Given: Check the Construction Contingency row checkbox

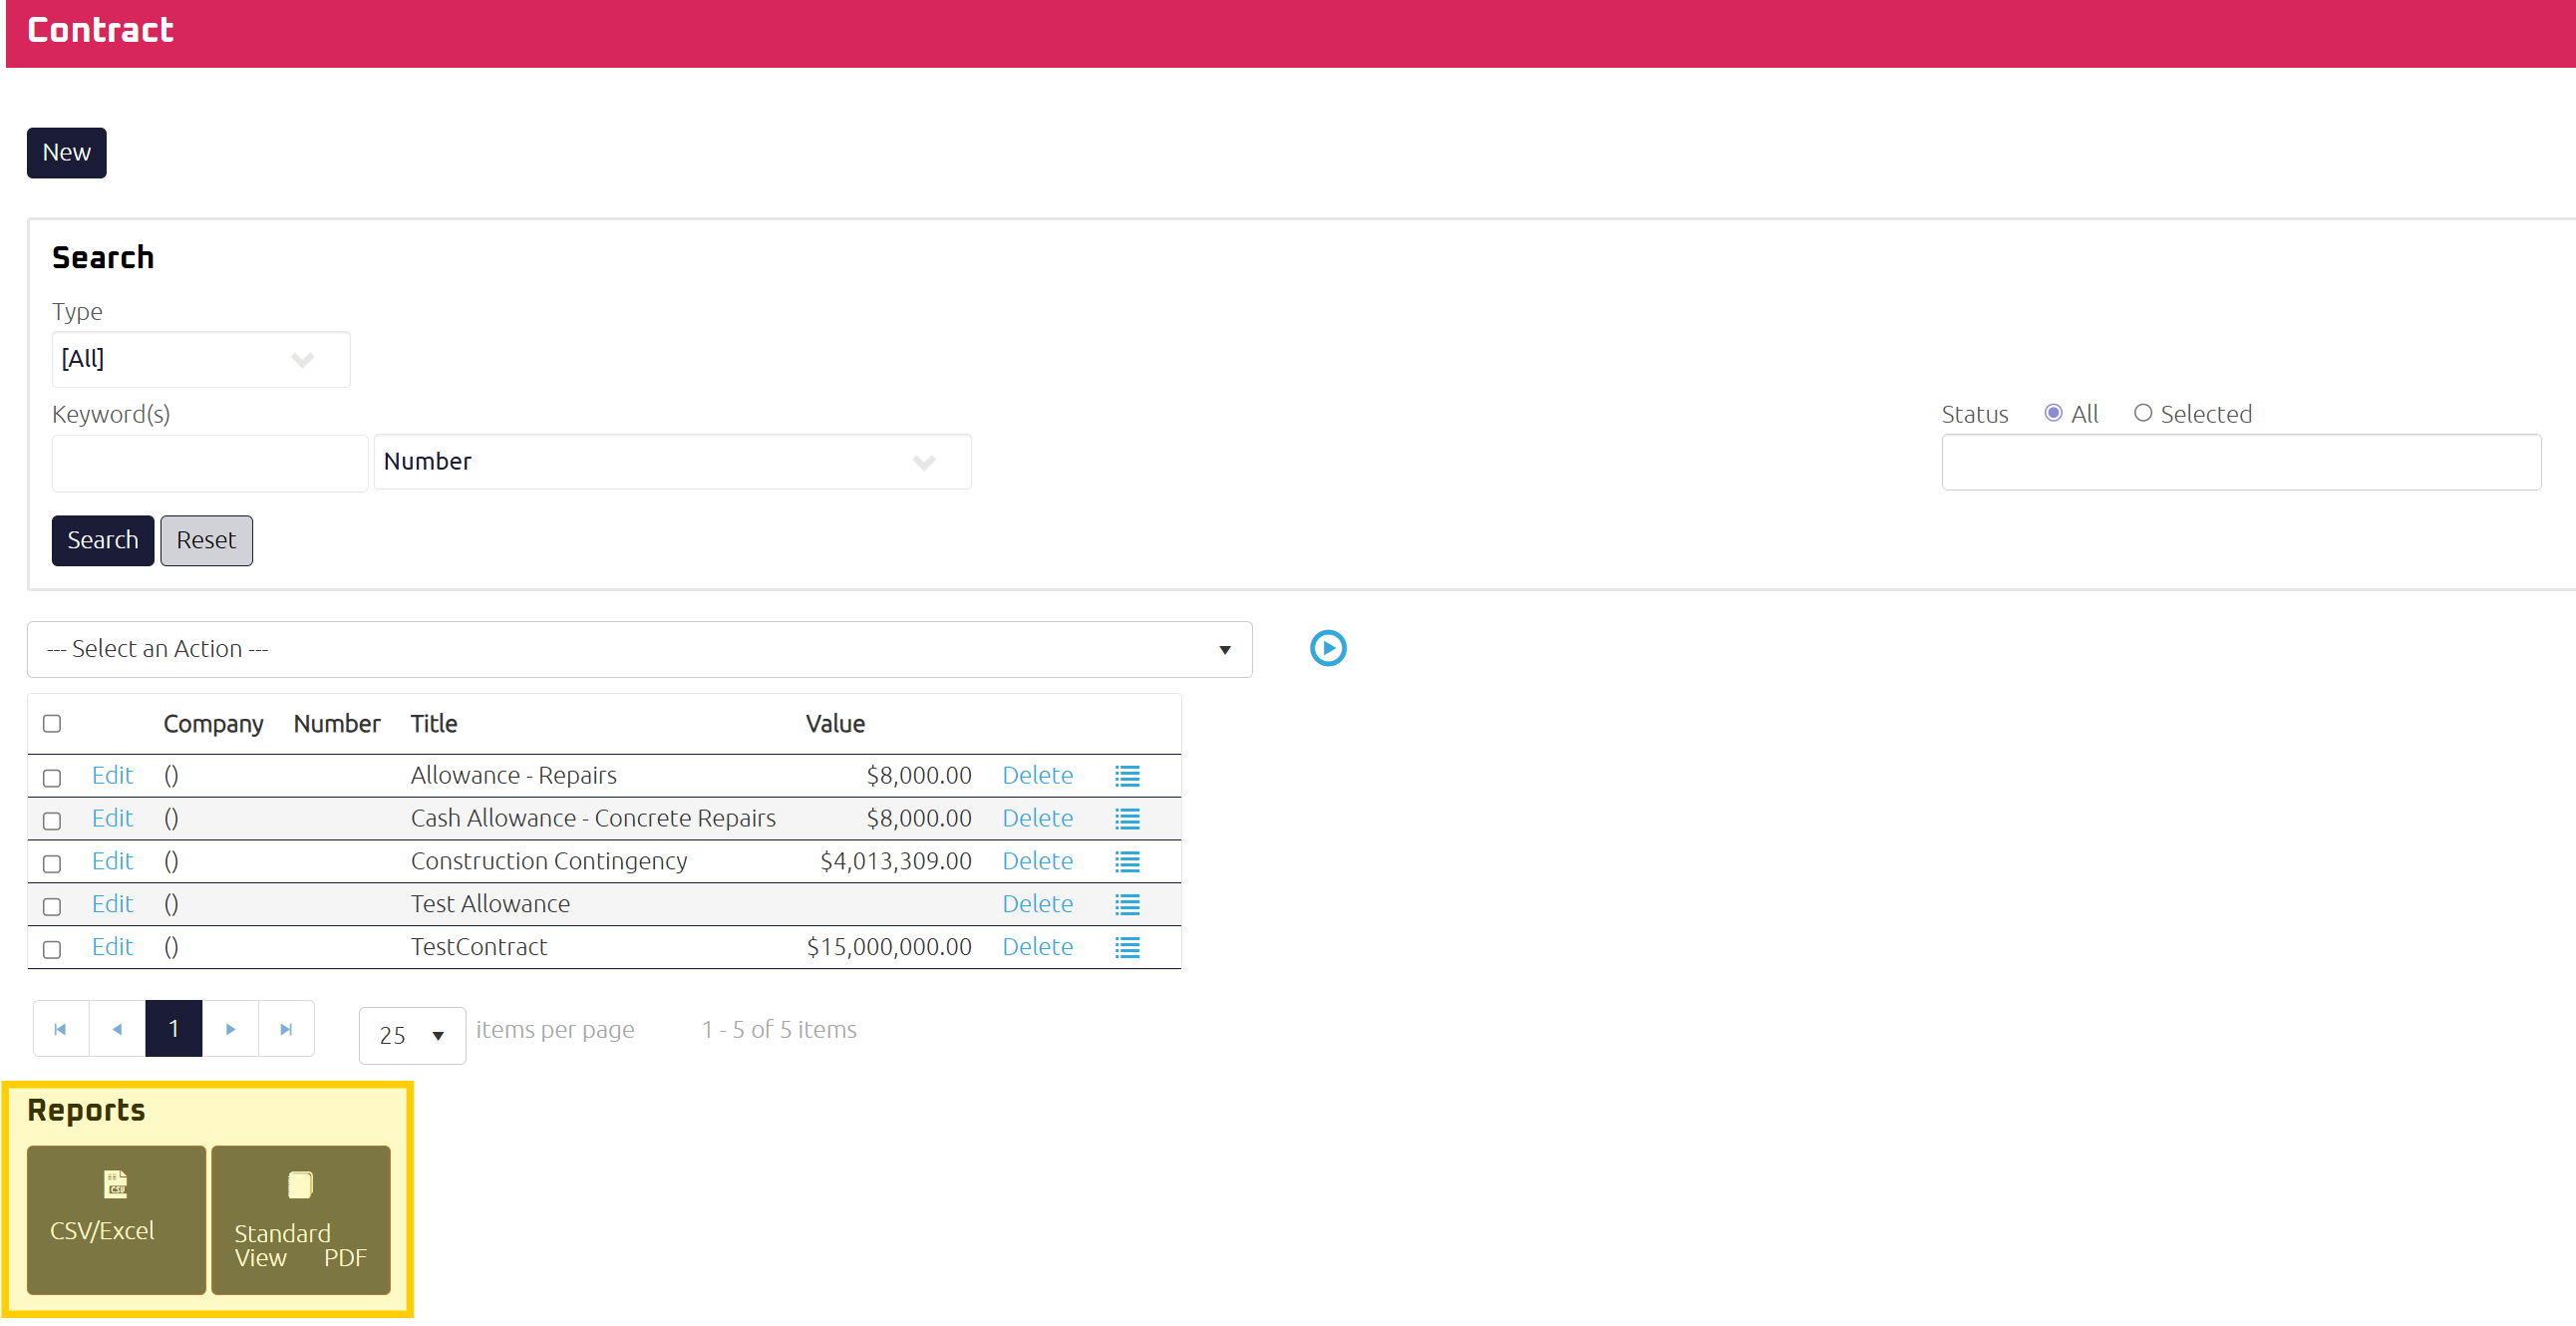Looking at the screenshot, I should click(x=52, y=864).
